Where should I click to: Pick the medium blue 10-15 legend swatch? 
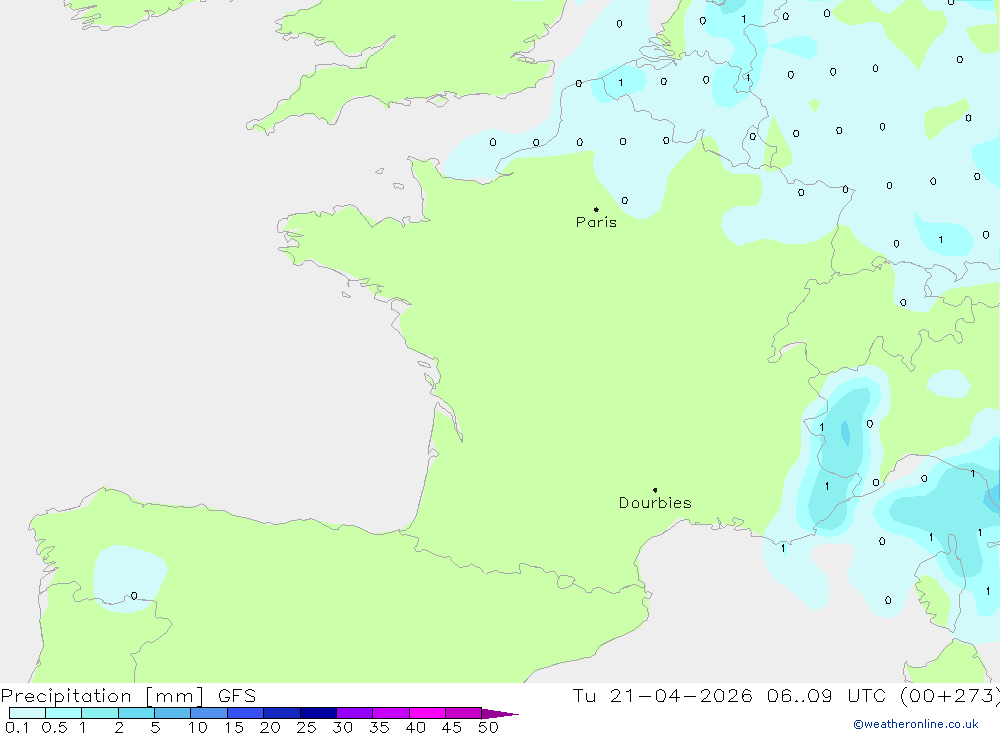coord(209,713)
